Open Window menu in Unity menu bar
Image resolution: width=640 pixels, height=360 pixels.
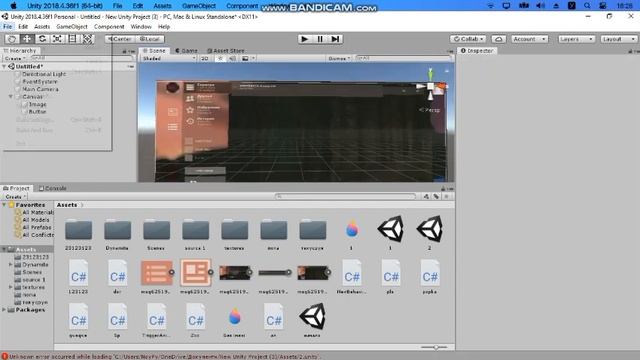pos(141,27)
